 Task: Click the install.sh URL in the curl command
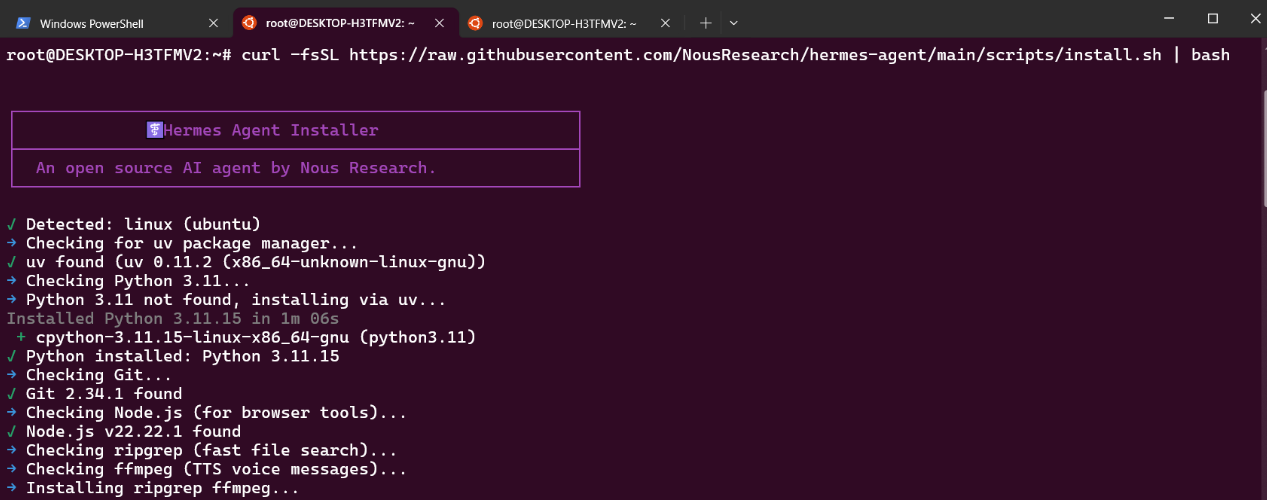coord(755,55)
